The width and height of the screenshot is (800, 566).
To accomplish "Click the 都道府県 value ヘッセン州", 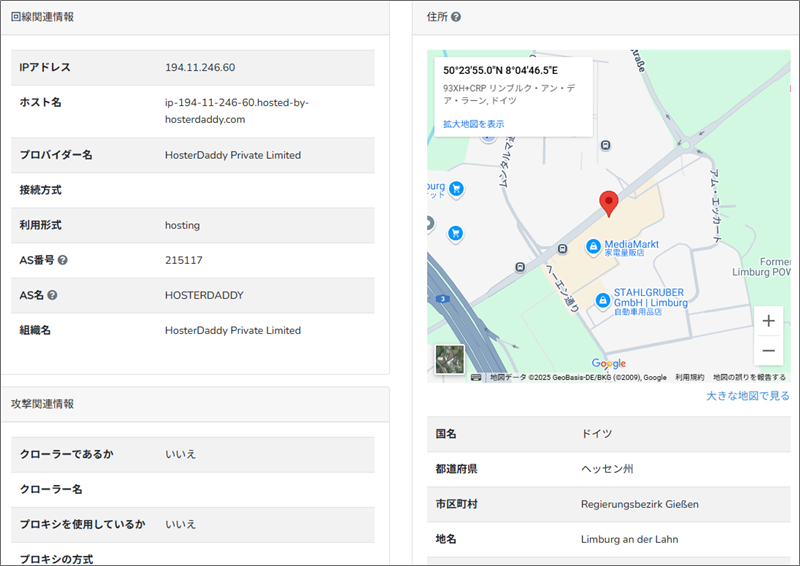I will [607, 469].
